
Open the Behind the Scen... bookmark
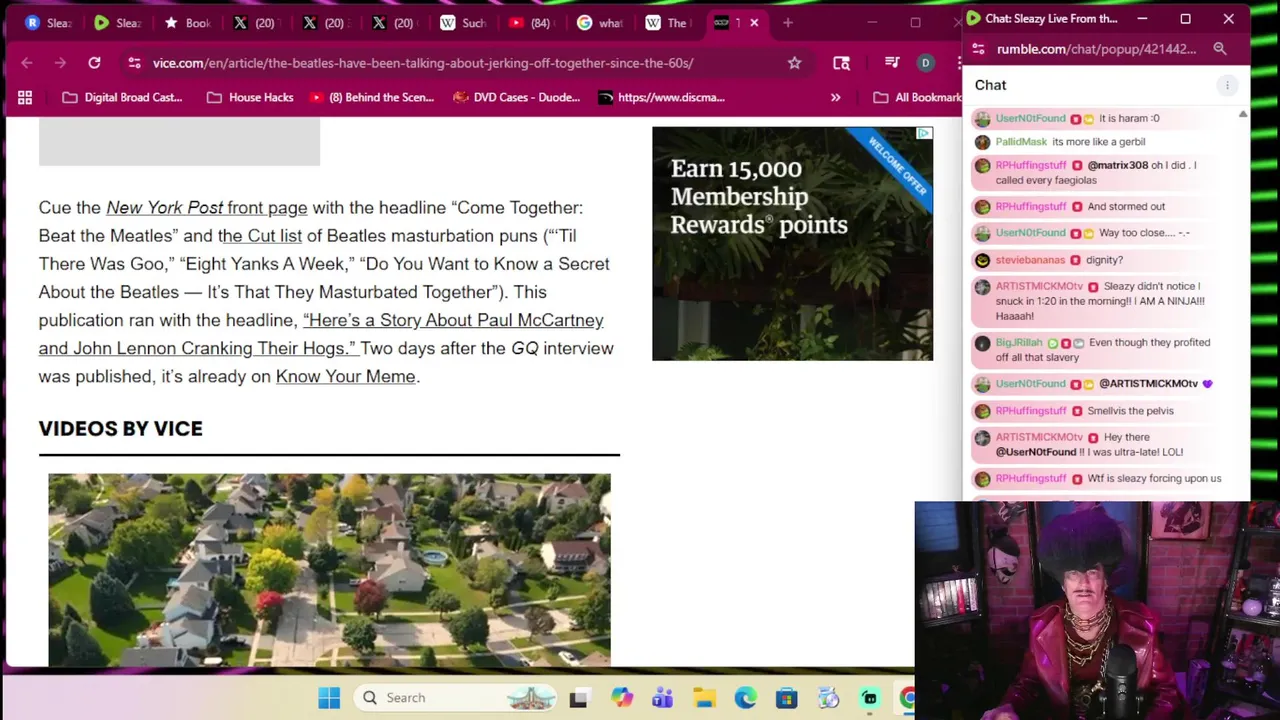click(x=372, y=97)
